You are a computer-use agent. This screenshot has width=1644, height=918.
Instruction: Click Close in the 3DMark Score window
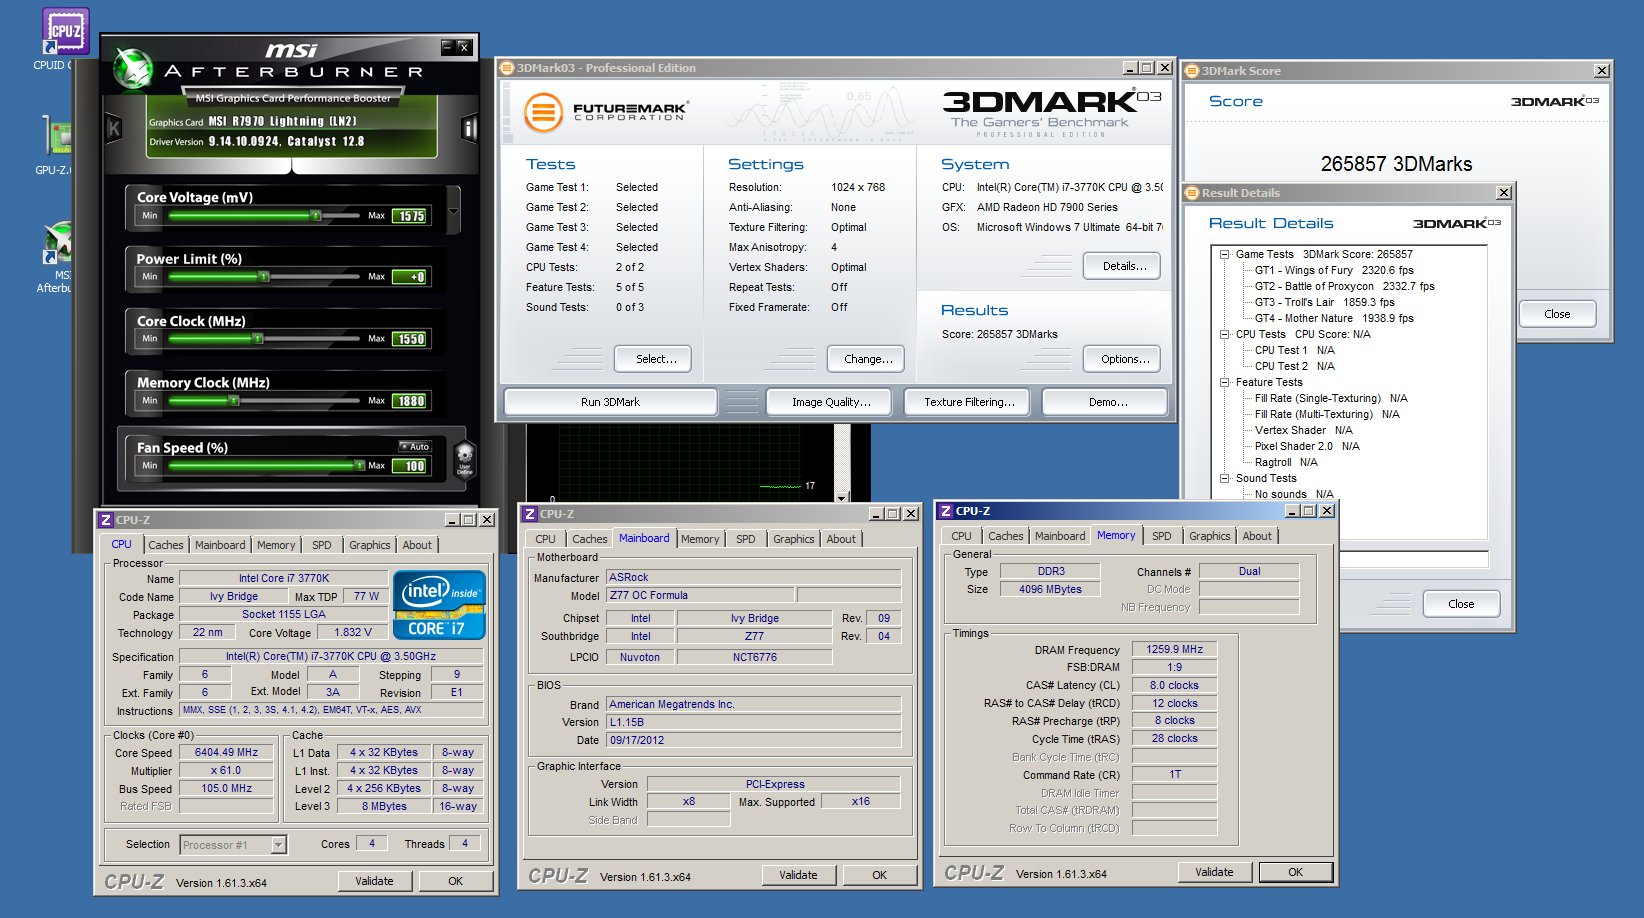[1557, 314]
